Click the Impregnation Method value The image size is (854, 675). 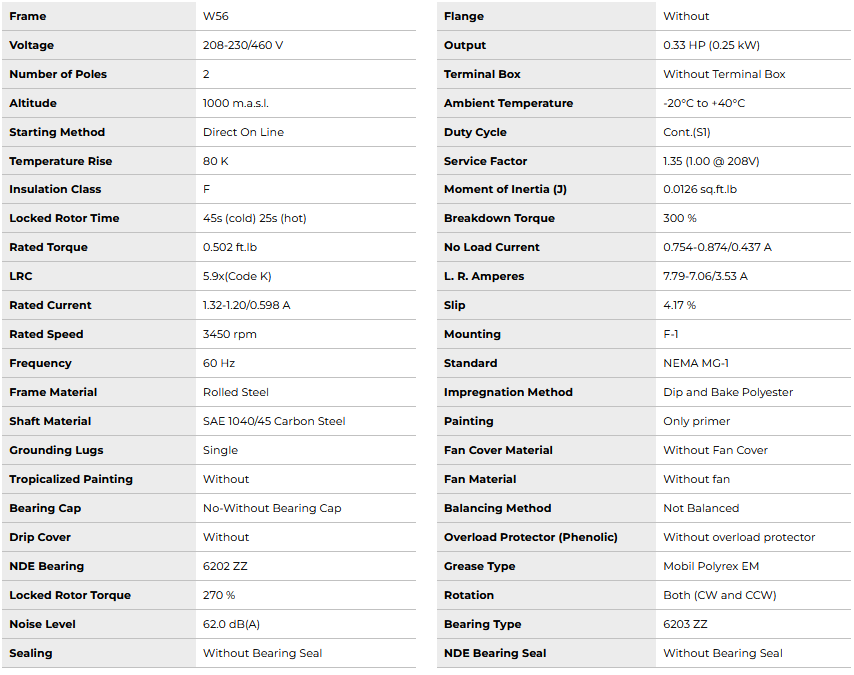coord(728,392)
